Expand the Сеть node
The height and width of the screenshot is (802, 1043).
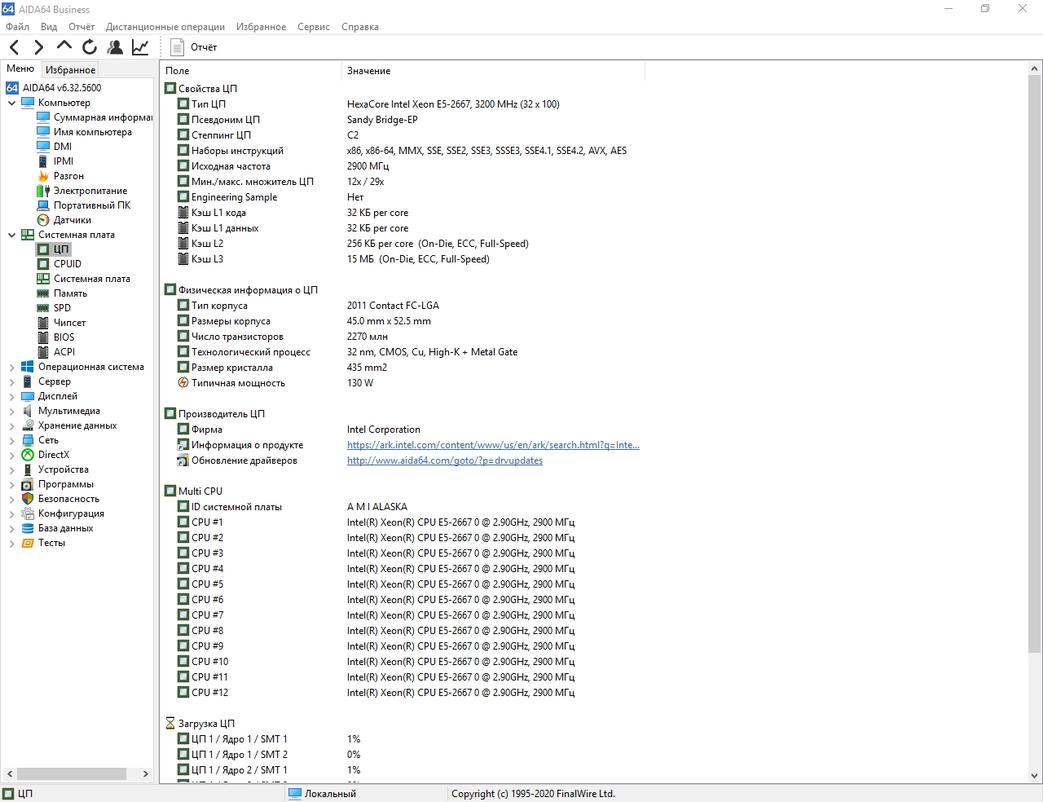11,440
